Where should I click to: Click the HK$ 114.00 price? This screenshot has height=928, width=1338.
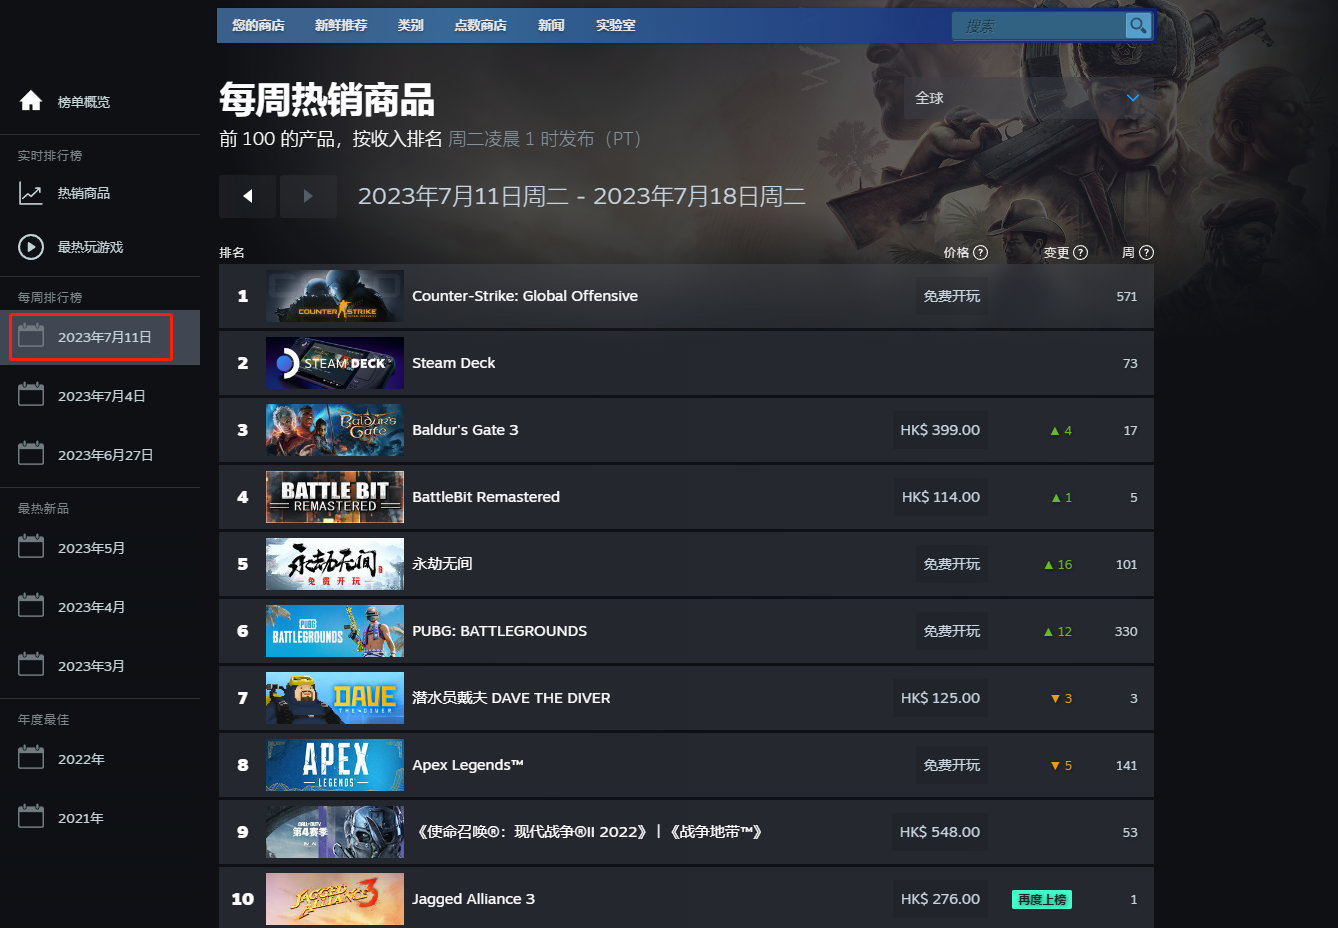coord(940,497)
